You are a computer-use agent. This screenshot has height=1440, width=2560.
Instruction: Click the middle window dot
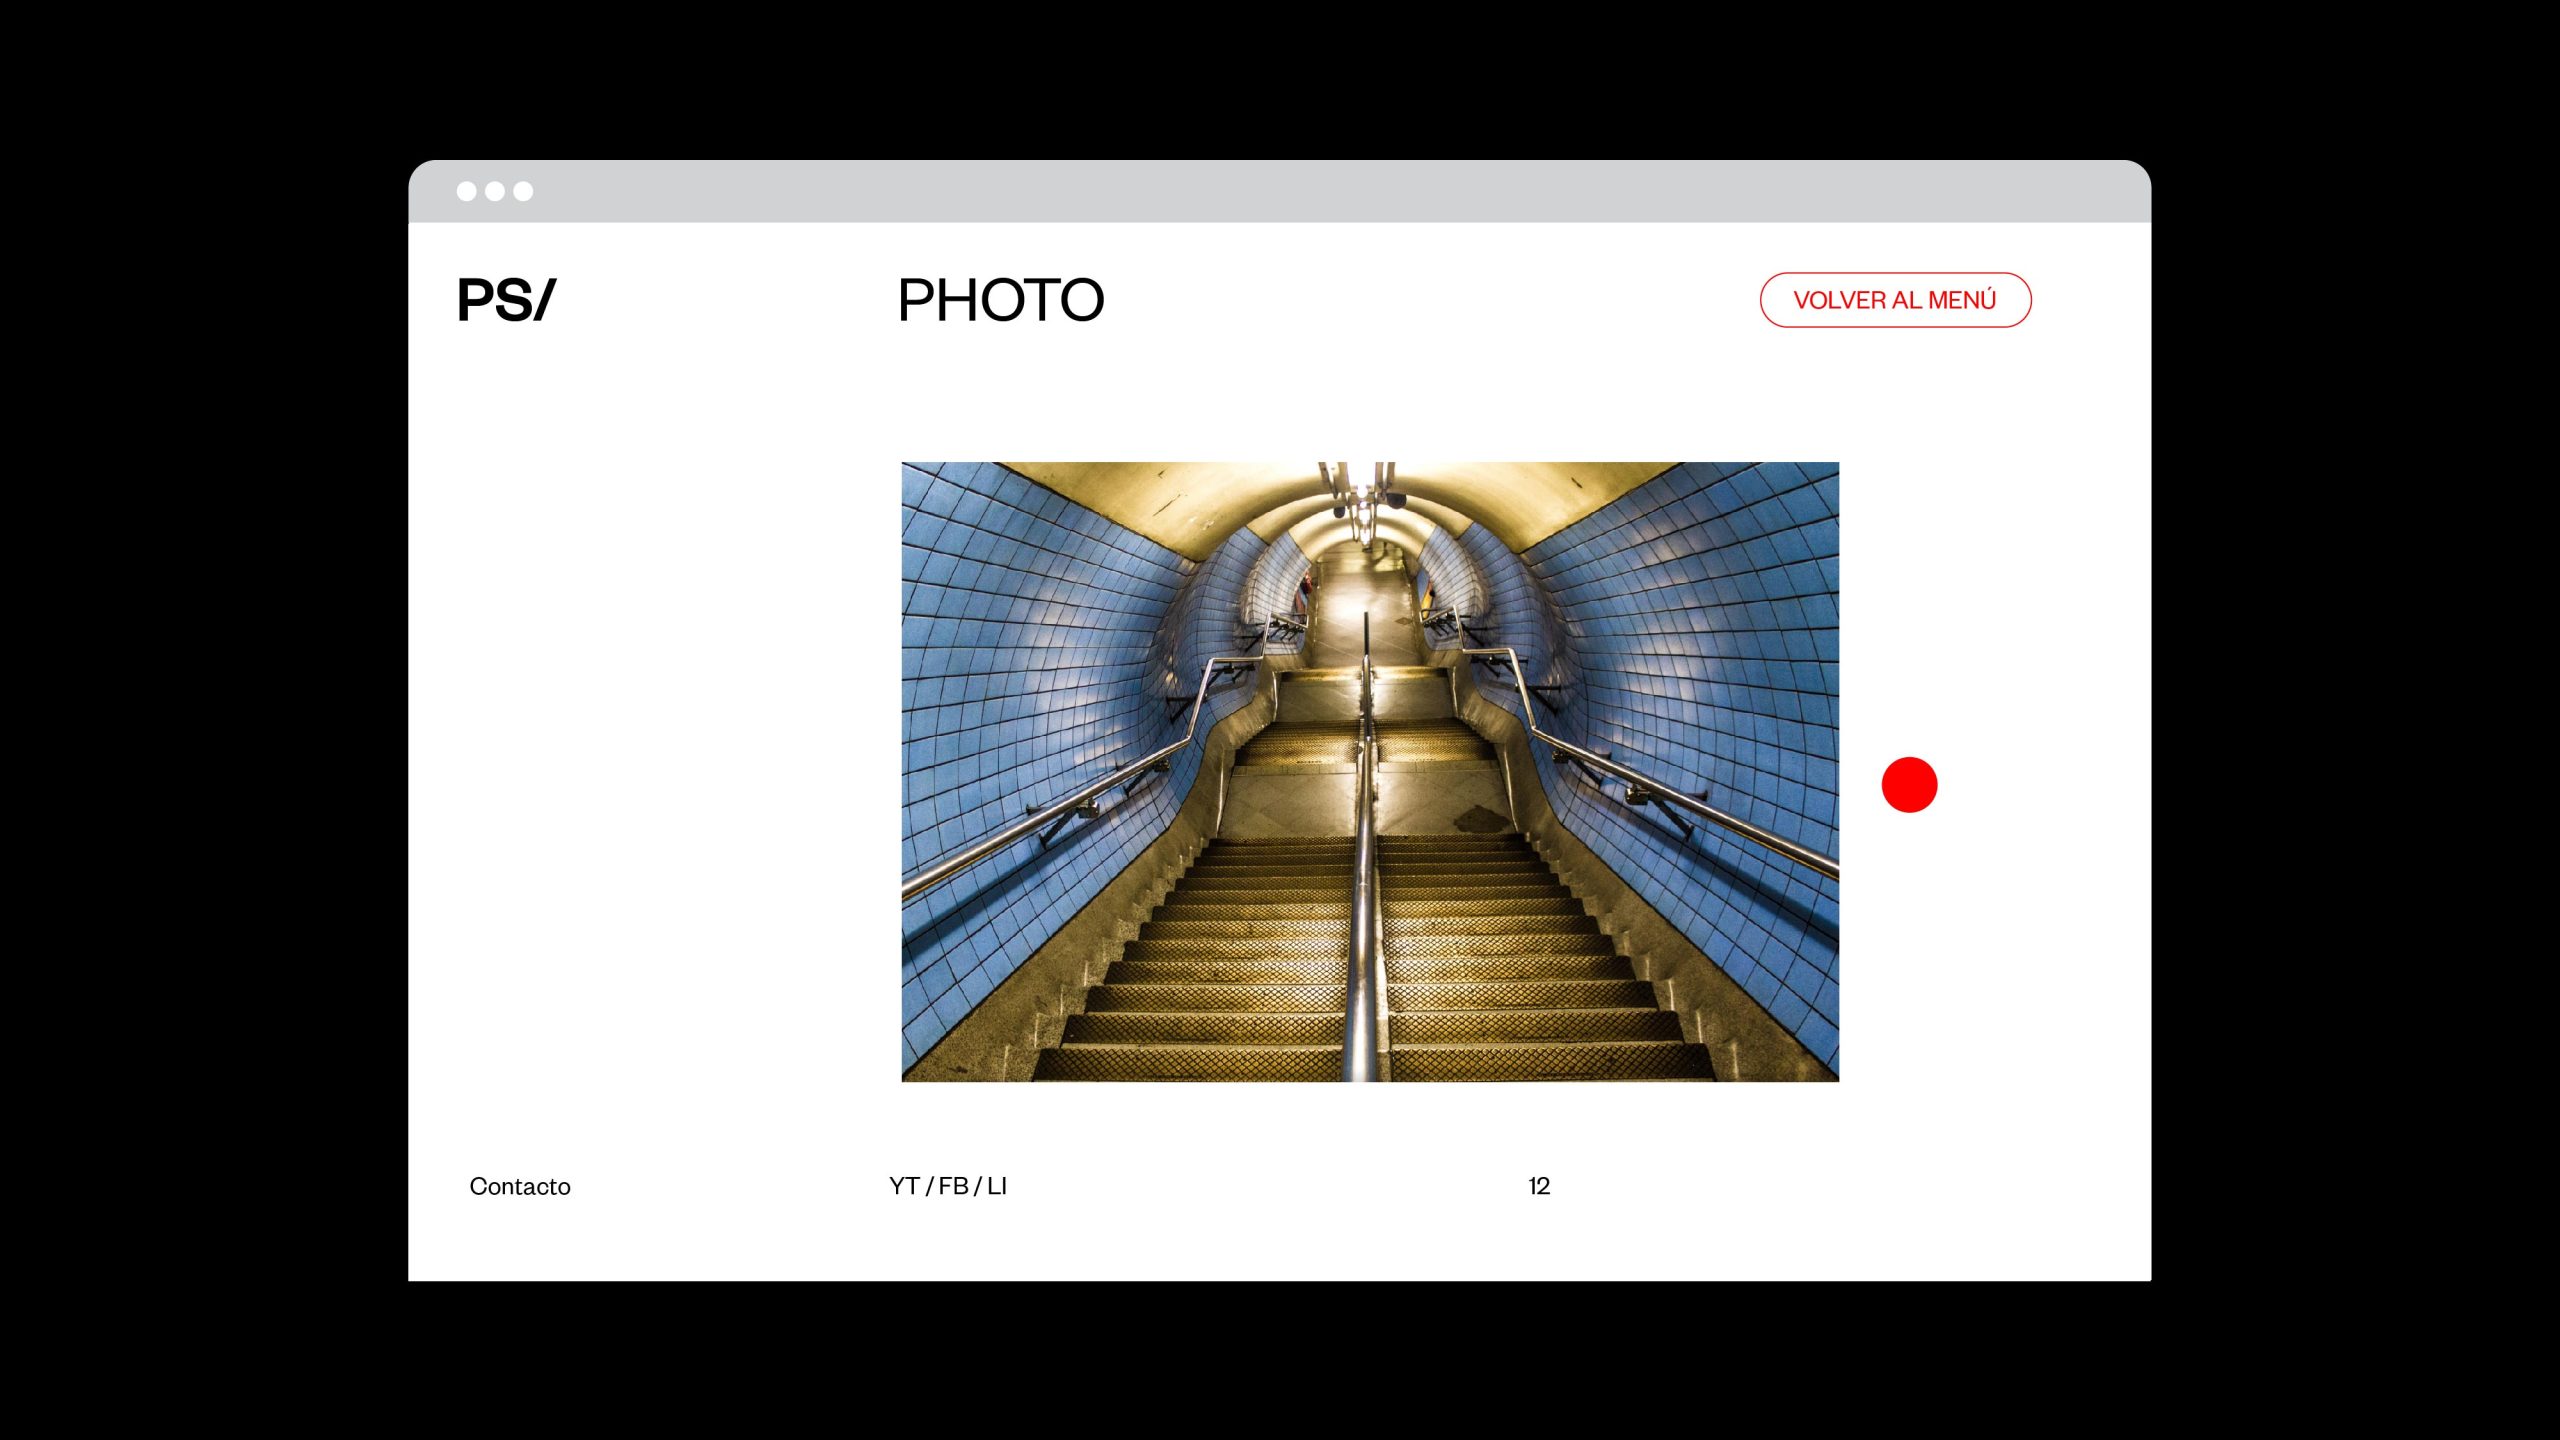(x=495, y=191)
